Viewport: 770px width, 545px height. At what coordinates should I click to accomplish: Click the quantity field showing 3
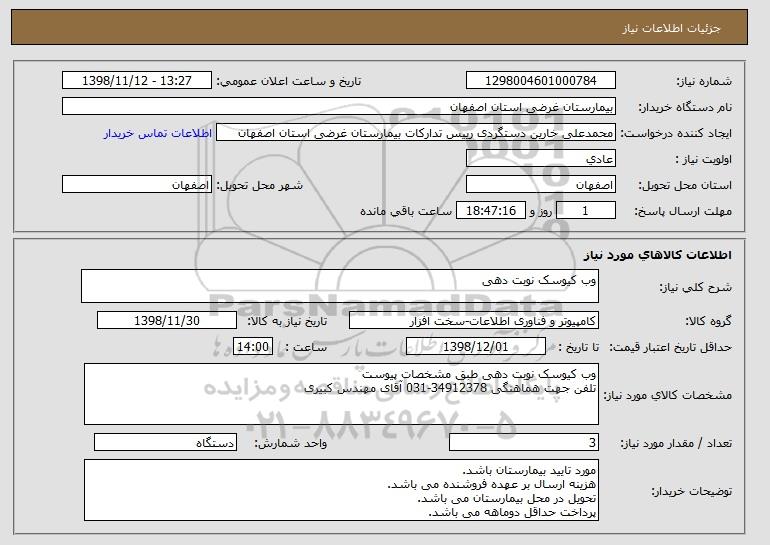[524, 442]
